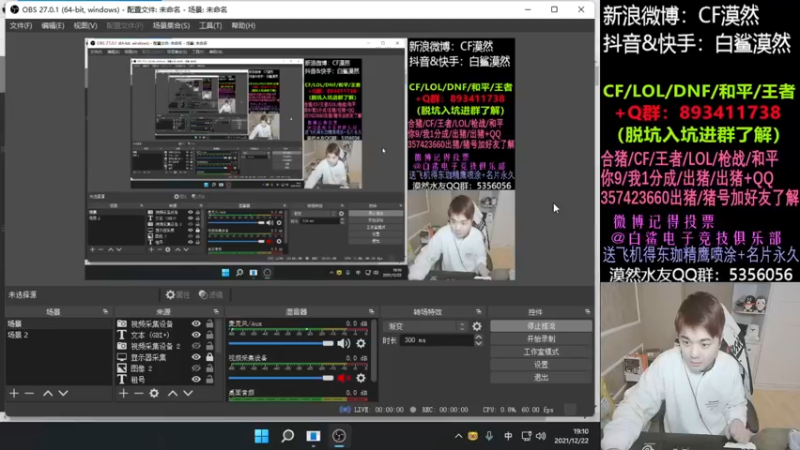This screenshot has width=800, height=450.
Task: Open the 帮助(H) menu
Action: pyautogui.click(x=243, y=26)
